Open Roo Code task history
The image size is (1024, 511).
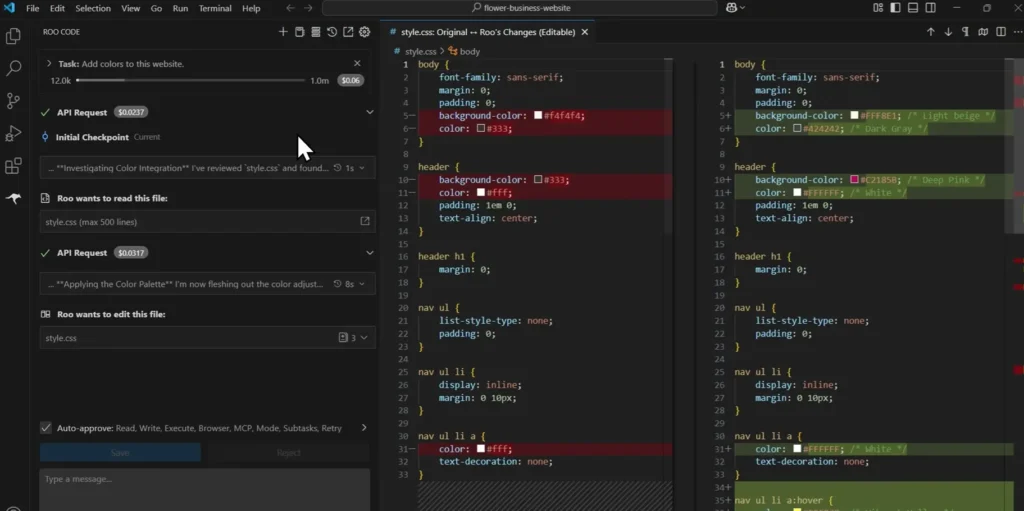332,32
